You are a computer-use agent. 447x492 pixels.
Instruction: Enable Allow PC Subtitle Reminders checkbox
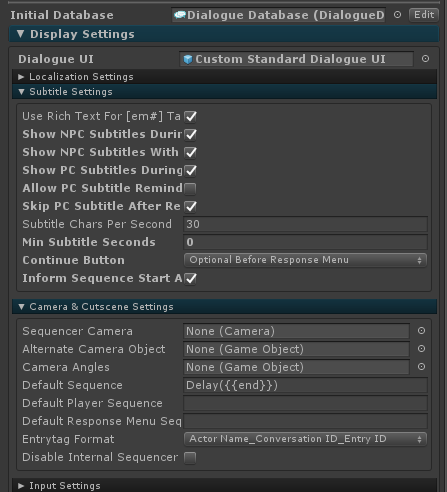point(190,189)
